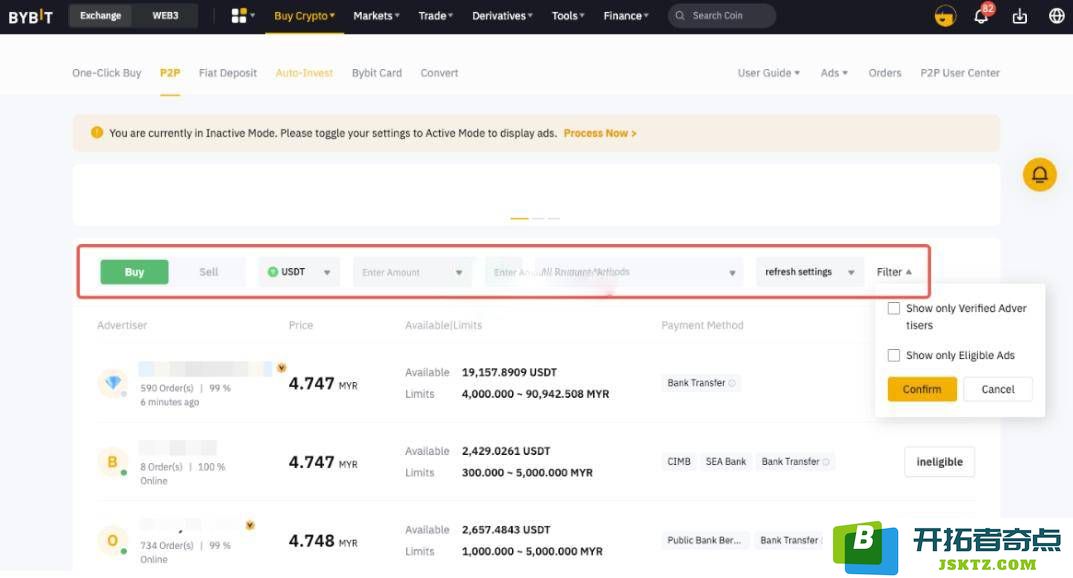Expand the Ads dropdown
1073x578 pixels.
click(834, 73)
